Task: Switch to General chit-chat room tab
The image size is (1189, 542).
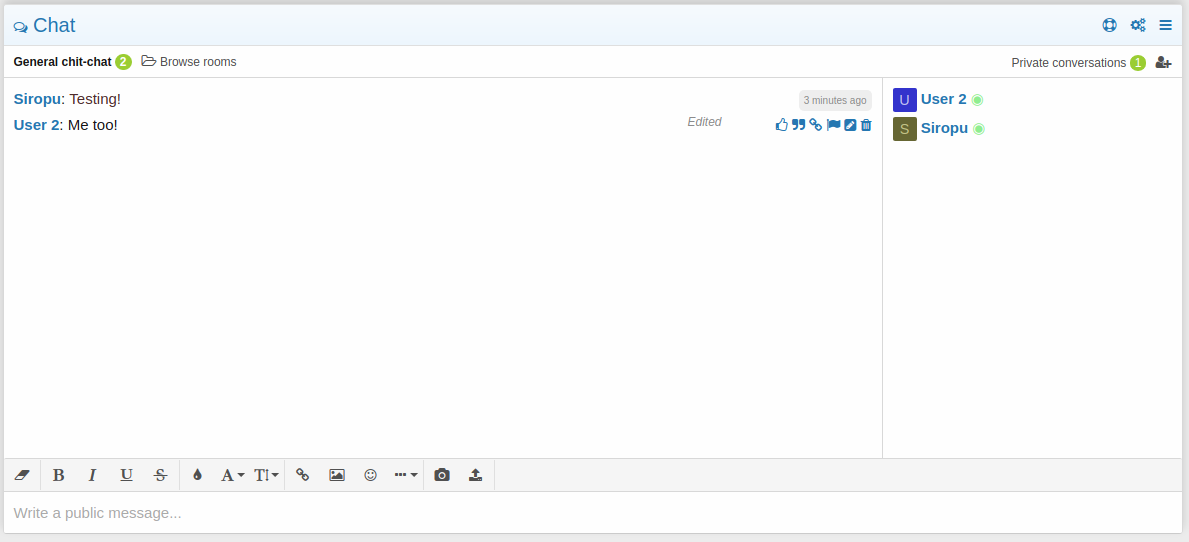Action: click(62, 62)
